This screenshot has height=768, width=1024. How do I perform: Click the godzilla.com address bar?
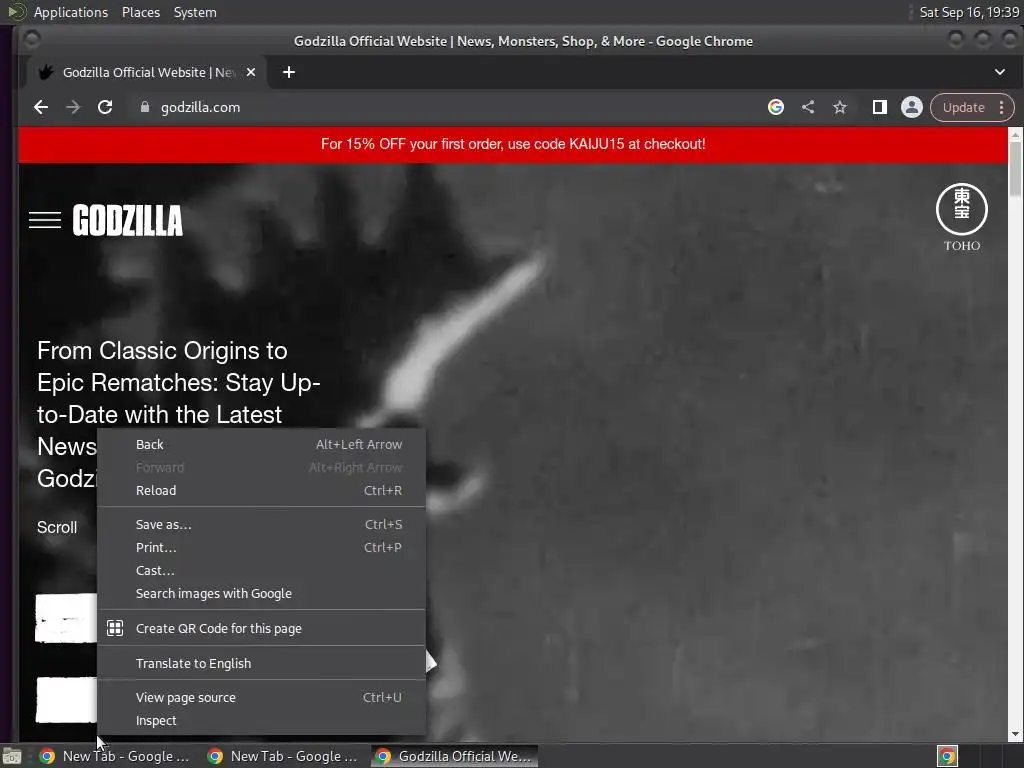point(451,107)
